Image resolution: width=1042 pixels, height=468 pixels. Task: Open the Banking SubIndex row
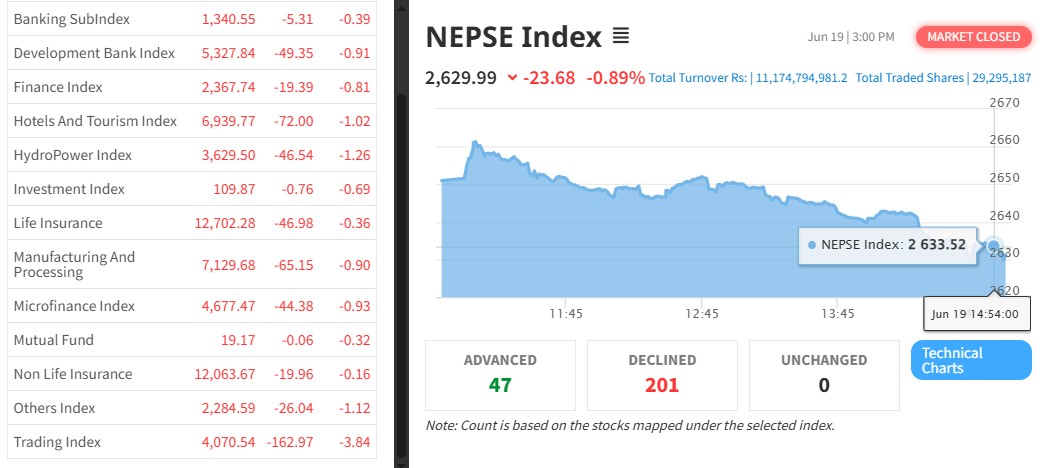click(x=72, y=19)
